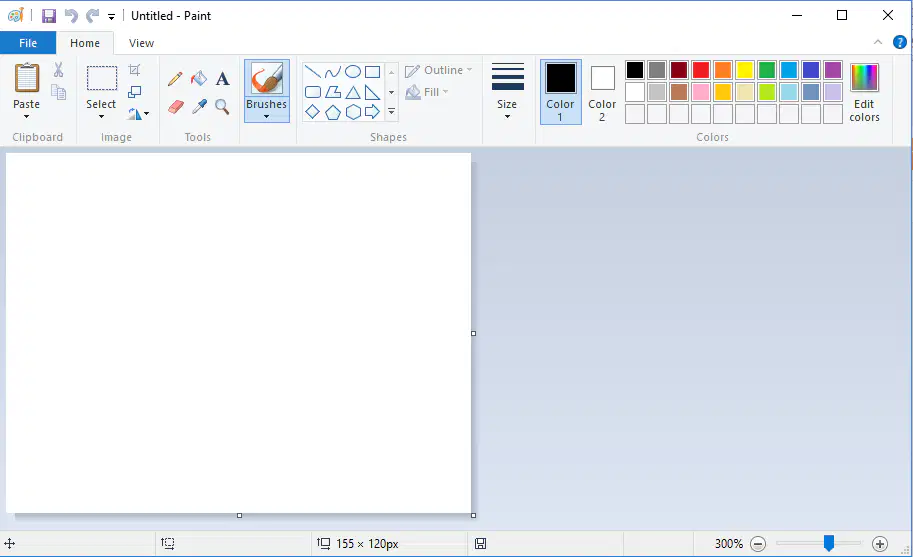Viewport: 913px width, 557px height.
Task: Click the zoom slider handle
Action: click(829, 543)
